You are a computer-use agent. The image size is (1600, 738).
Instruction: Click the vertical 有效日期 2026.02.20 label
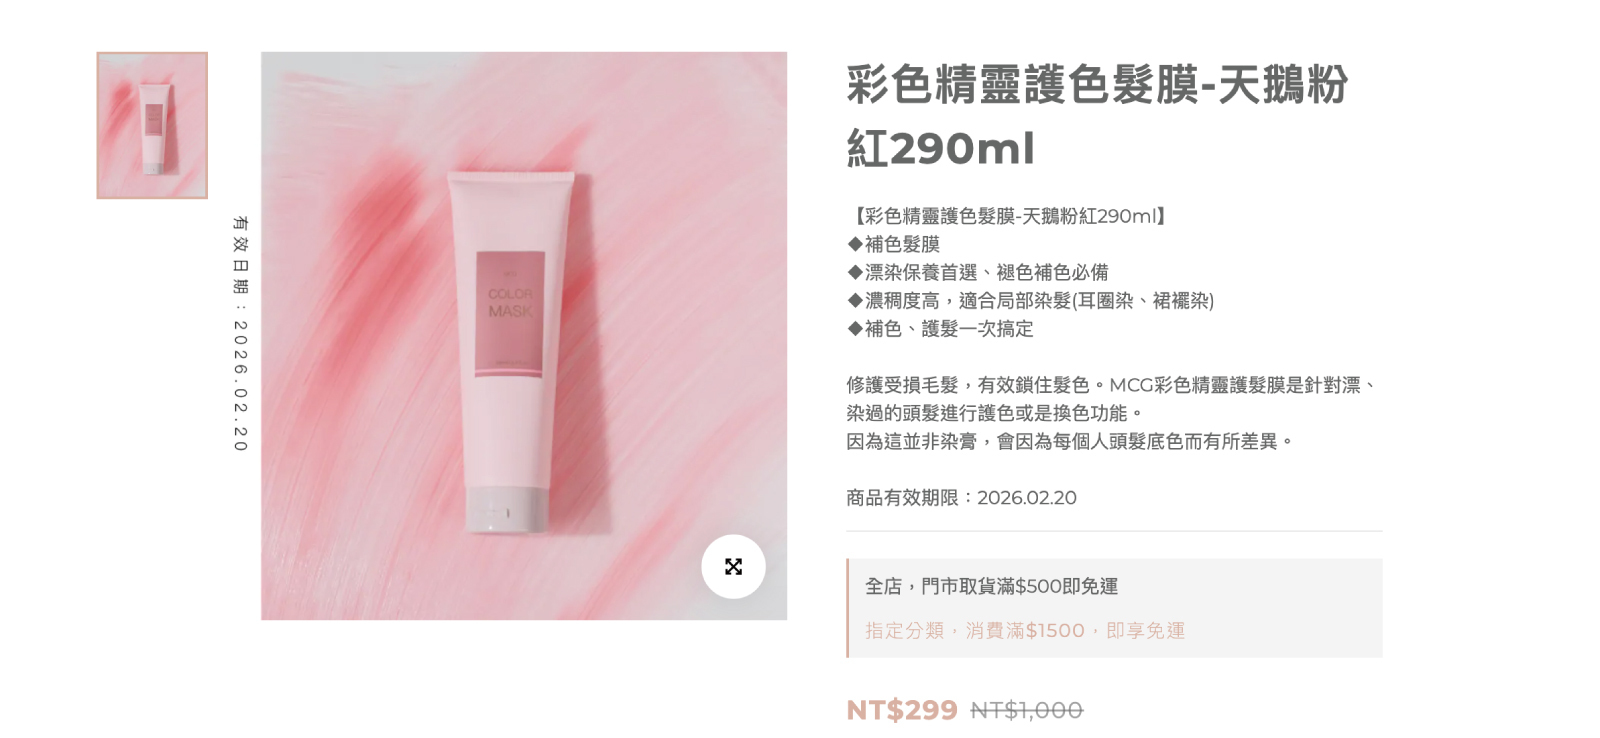pyautogui.click(x=240, y=334)
